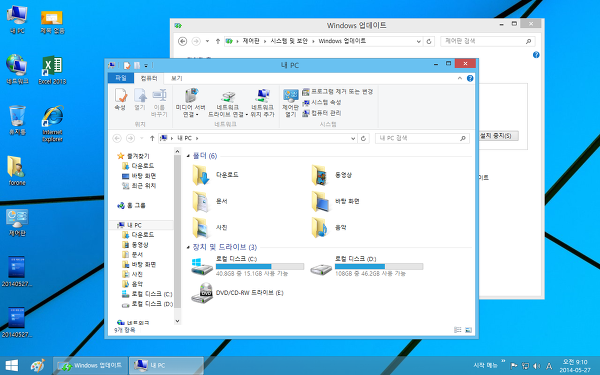This screenshot has width=600, height=375.
Task: Click the quick access new folder icon in 내 PC title bar
Action: [x=137, y=65]
